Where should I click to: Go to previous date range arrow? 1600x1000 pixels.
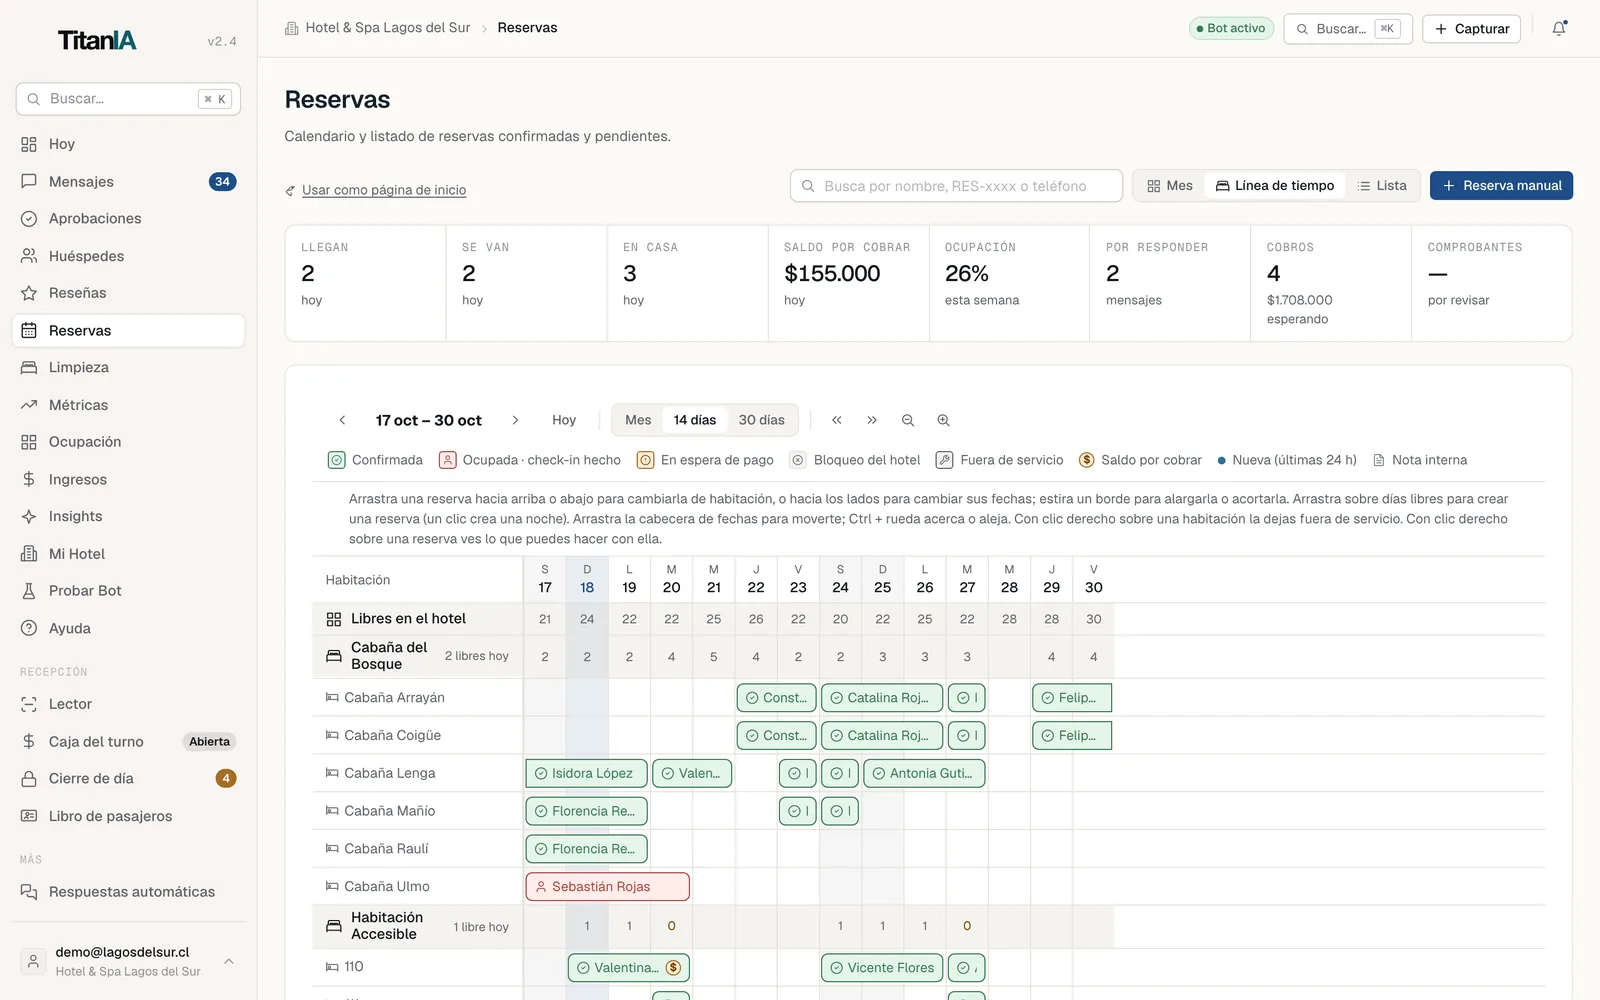pos(342,421)
